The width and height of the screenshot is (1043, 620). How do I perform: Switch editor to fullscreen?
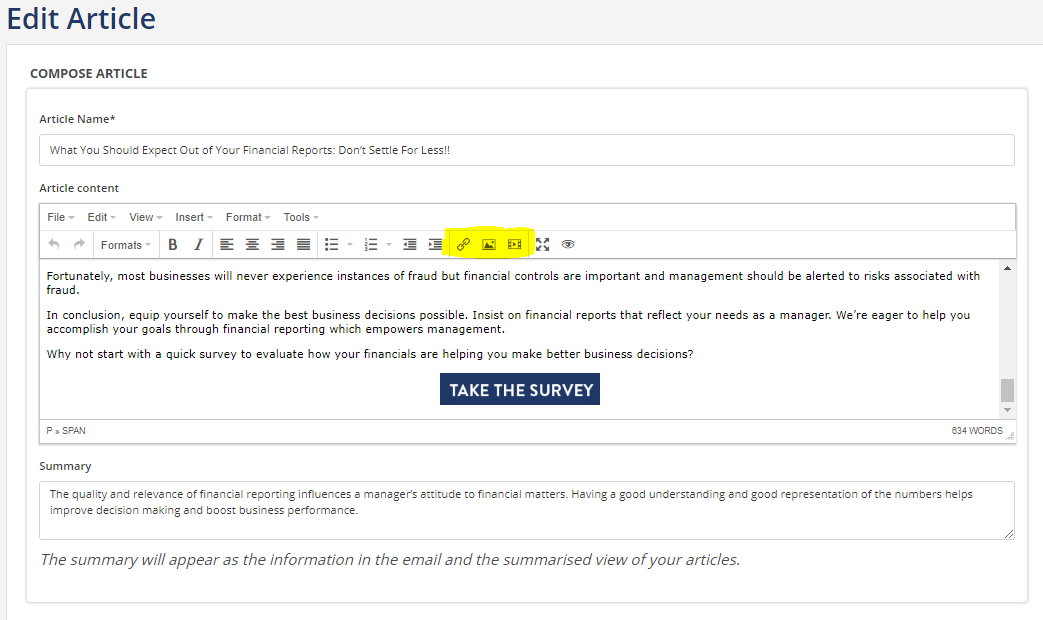(543, 244)
